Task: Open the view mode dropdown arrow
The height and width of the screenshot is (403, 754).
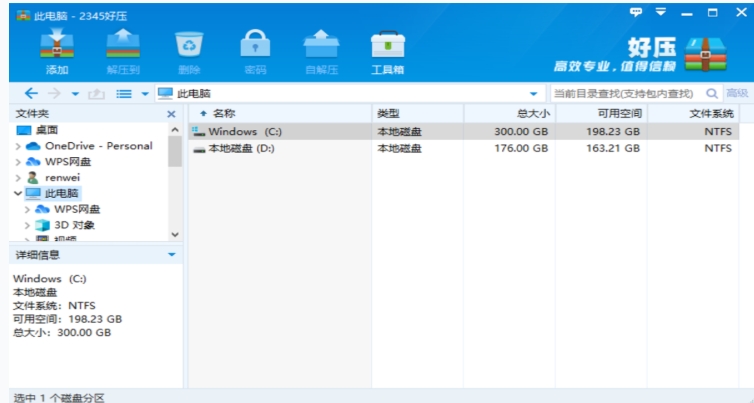Action: (x=145, y=94)
